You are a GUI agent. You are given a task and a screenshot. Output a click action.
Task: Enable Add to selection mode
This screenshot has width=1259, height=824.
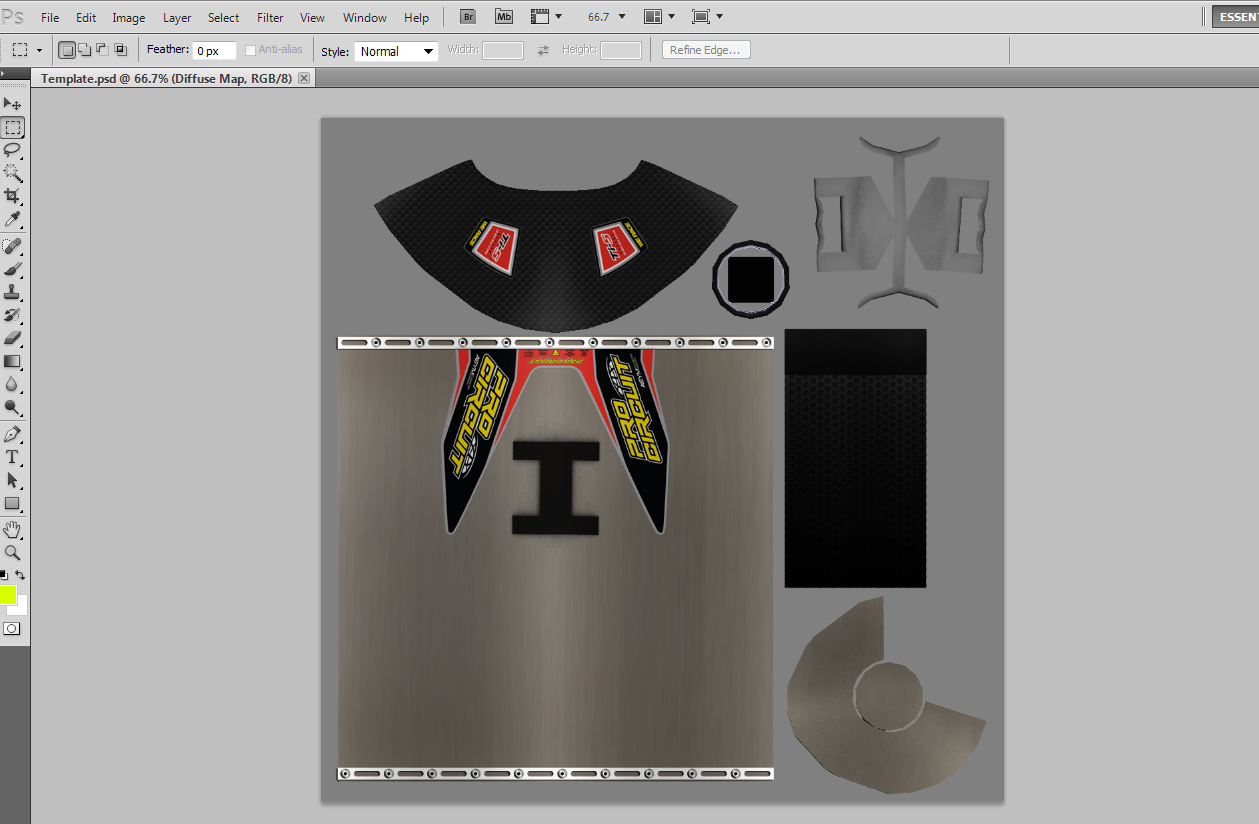tap(85, 50)
